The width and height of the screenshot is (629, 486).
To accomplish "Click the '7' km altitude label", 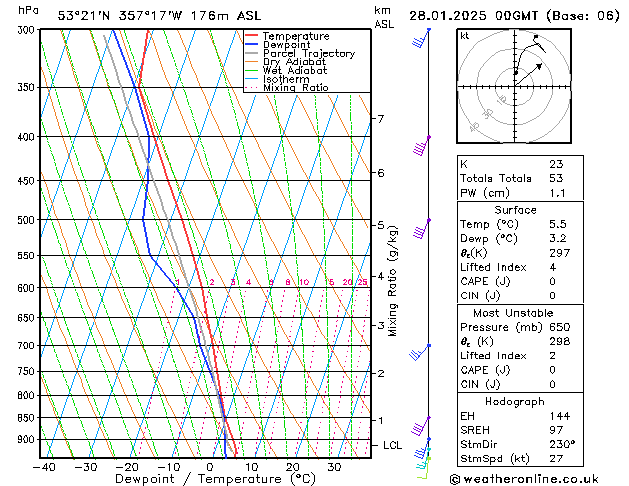I will coord(381,119).
